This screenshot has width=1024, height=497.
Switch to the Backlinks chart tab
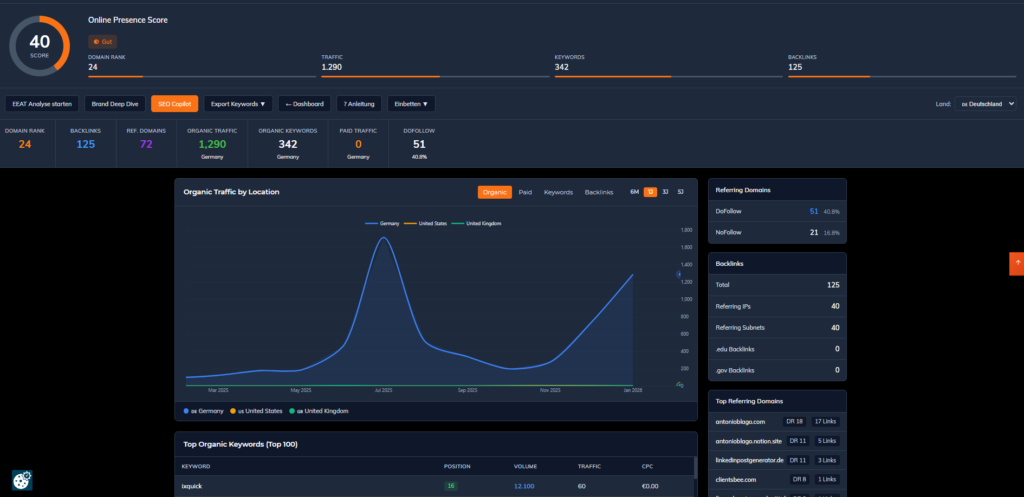598,192
